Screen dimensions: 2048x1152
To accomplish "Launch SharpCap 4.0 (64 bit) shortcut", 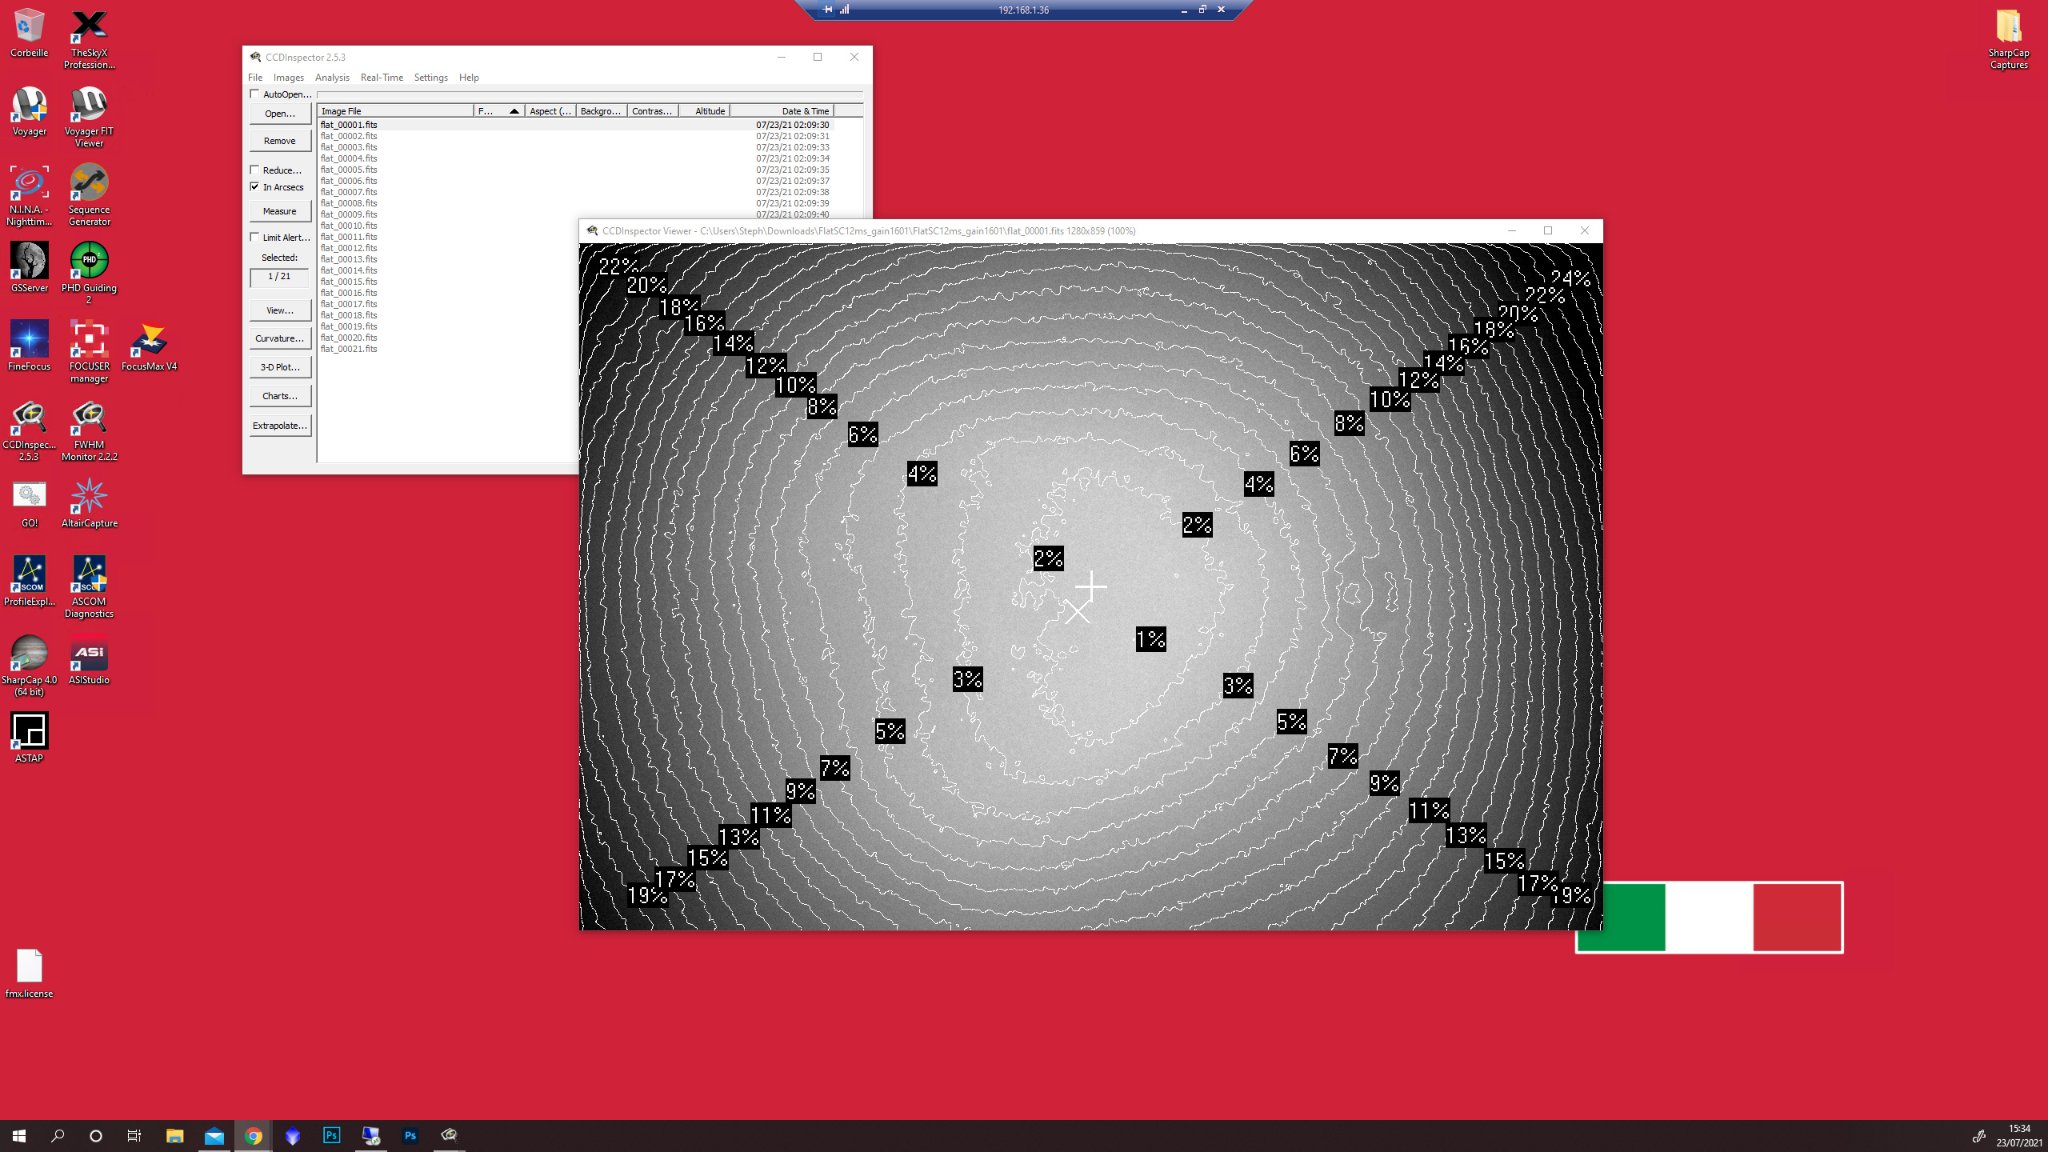I will coord(29,665).
